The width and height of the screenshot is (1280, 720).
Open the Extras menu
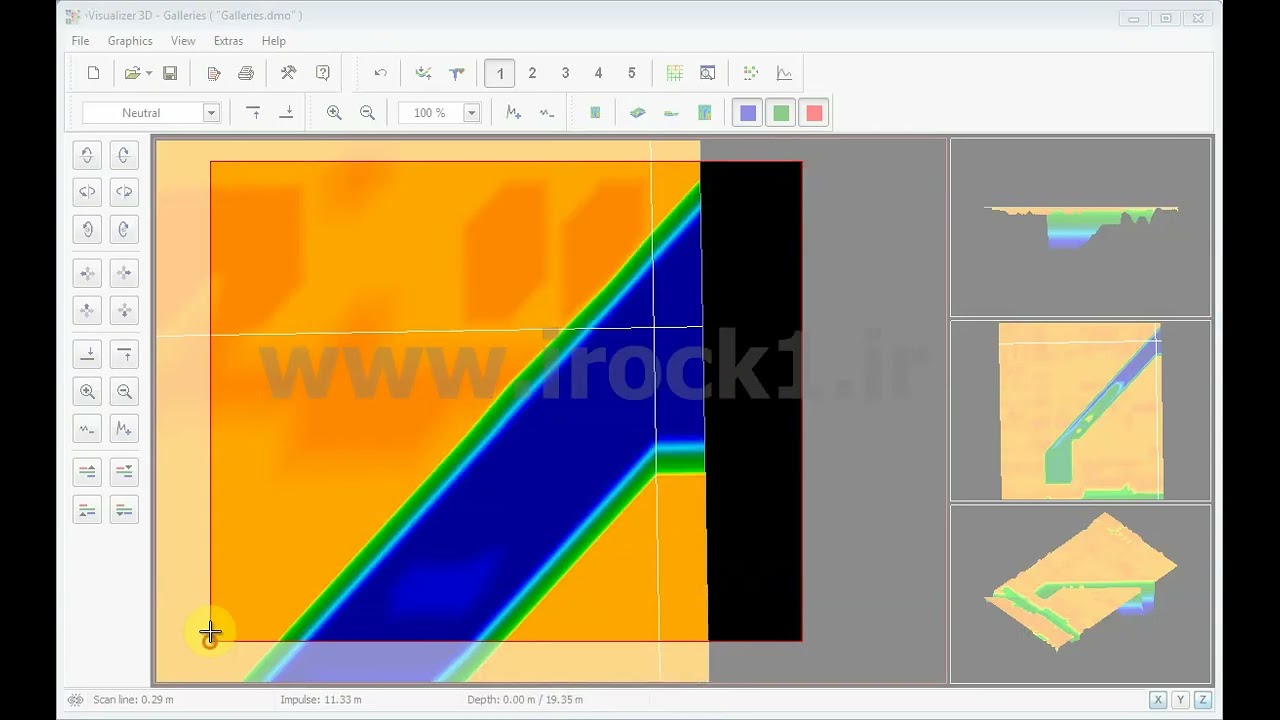click(x=228, y=41)
